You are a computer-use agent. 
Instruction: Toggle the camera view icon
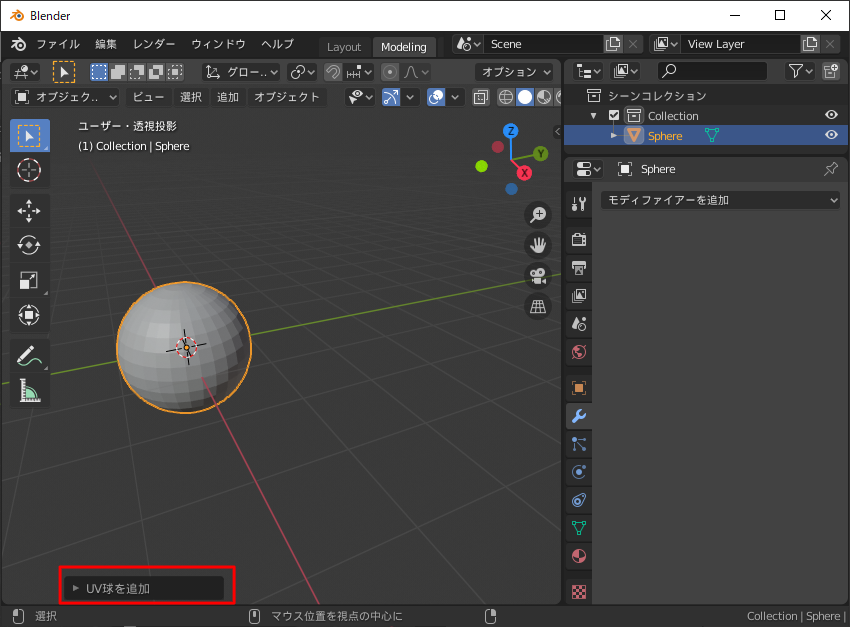point(538,276)
